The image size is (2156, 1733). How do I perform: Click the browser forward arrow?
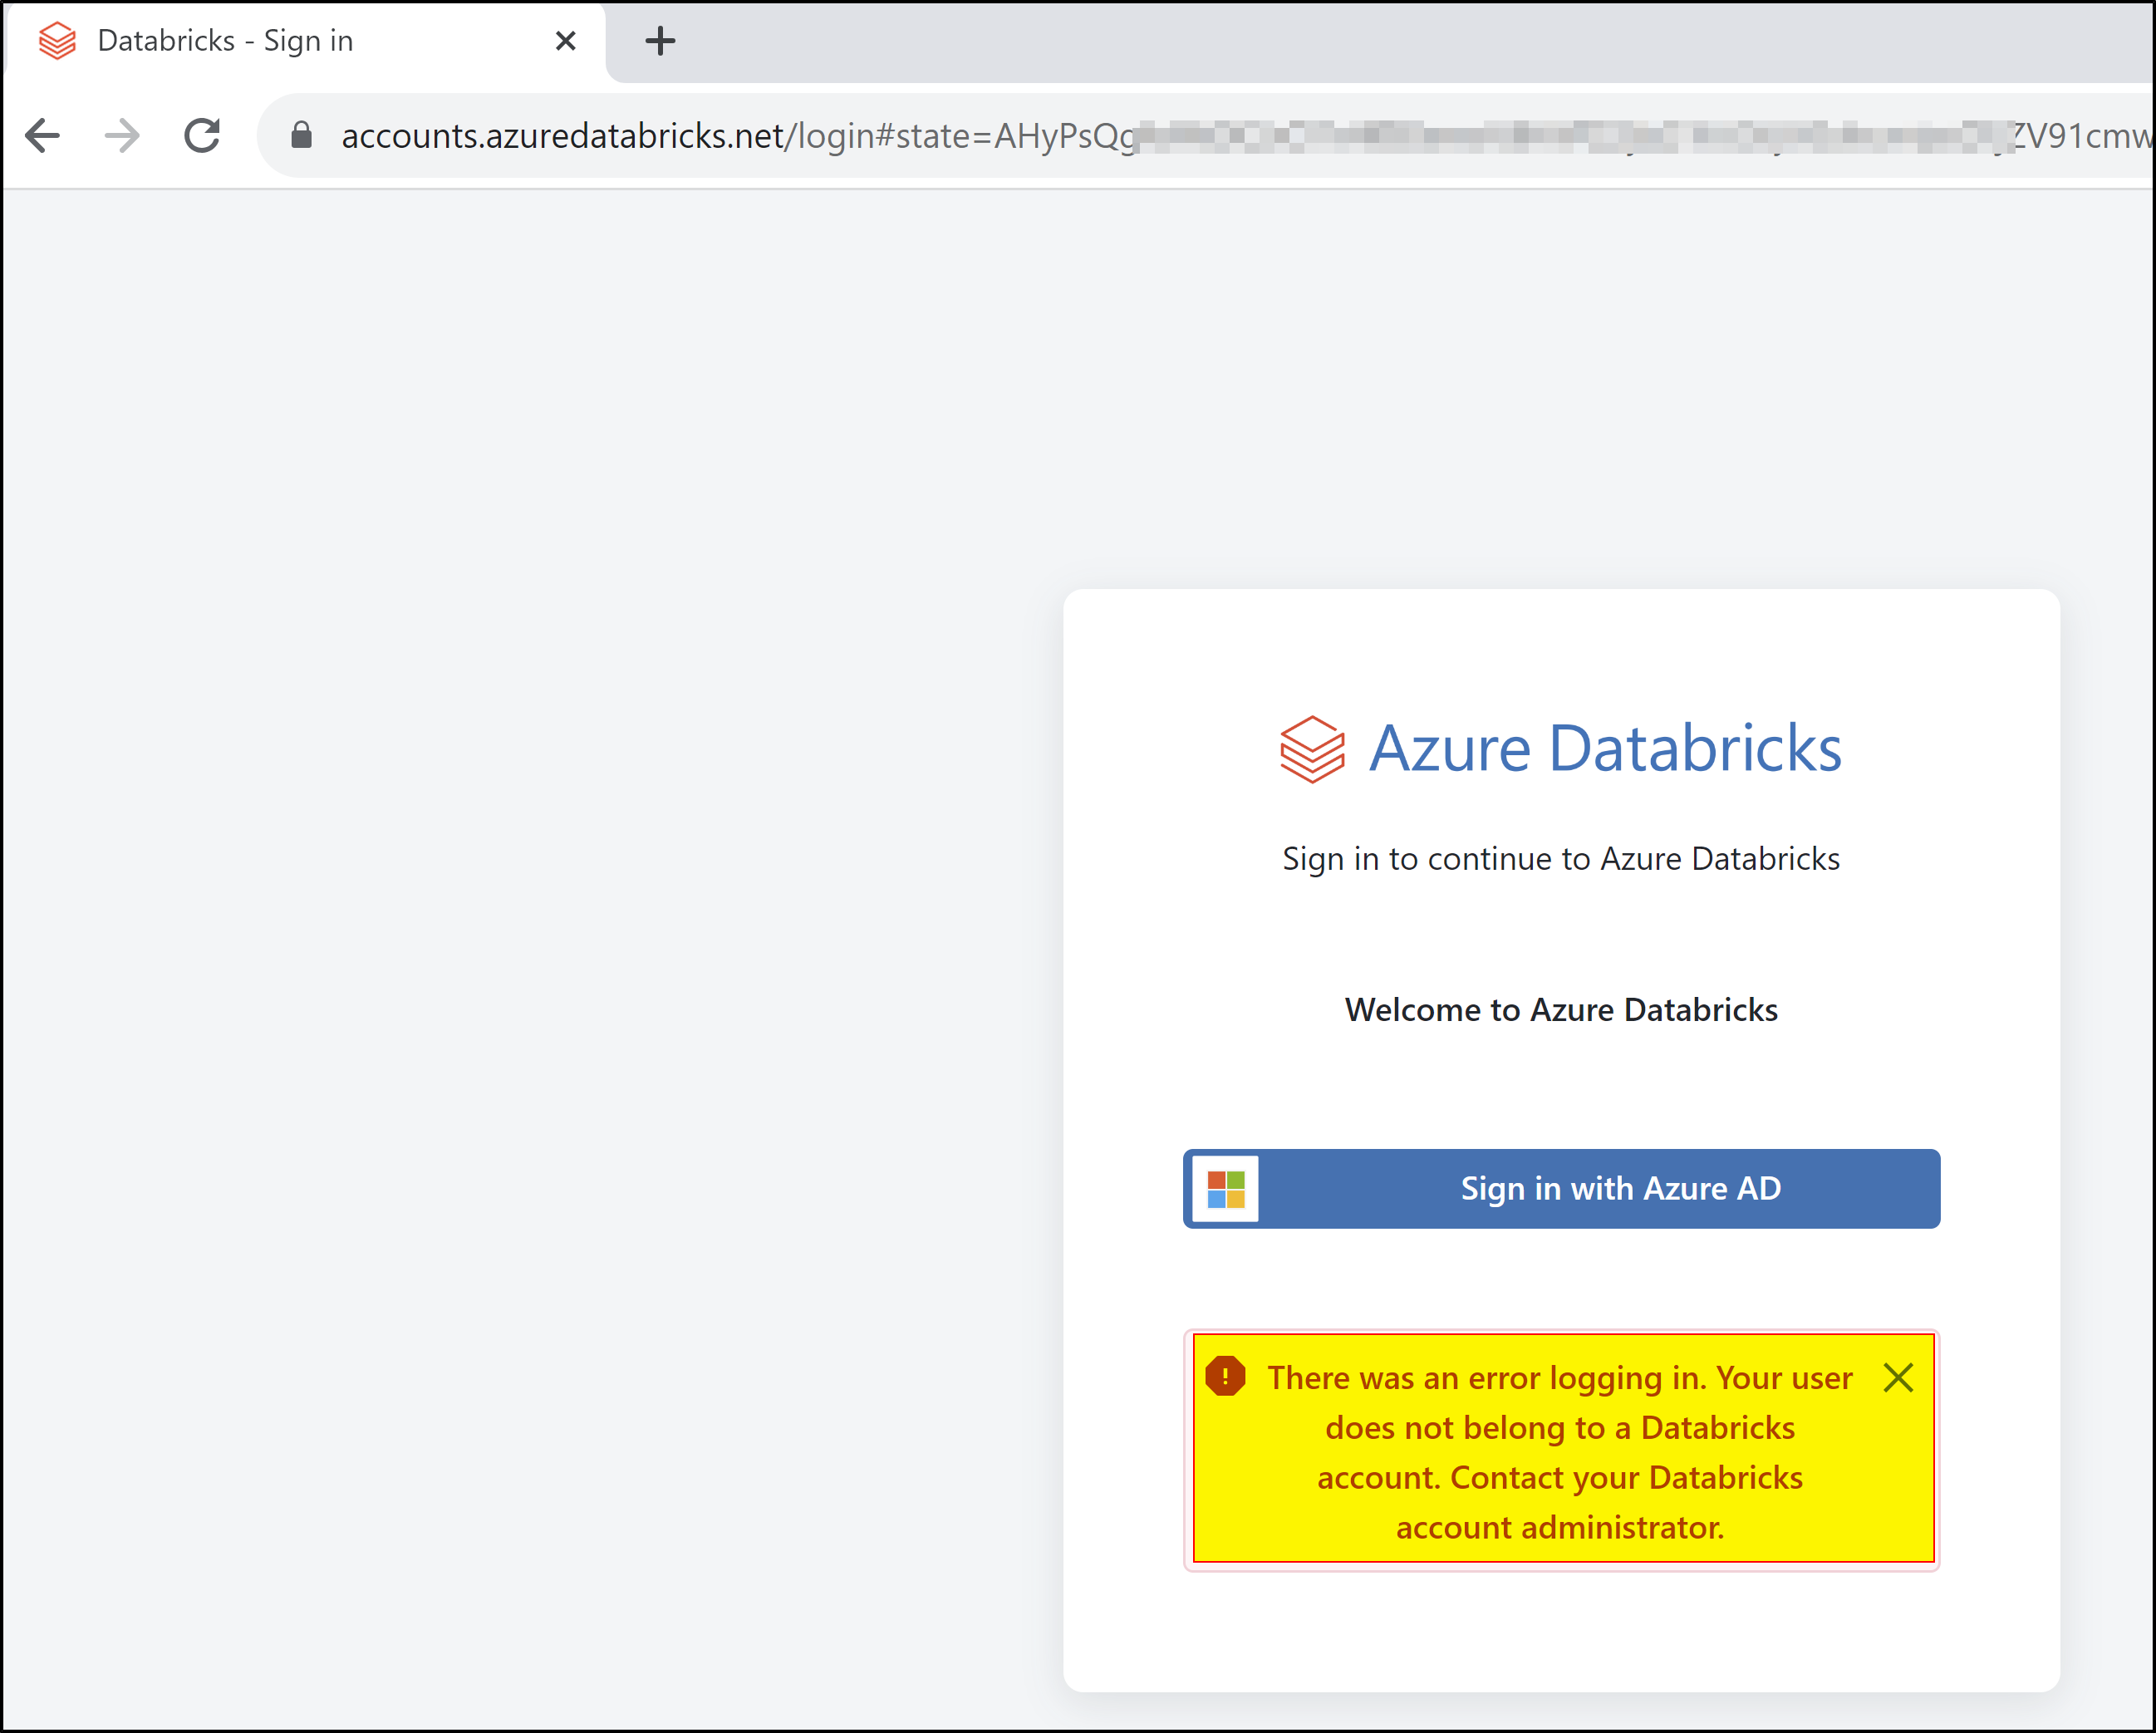tap(122, 135)
